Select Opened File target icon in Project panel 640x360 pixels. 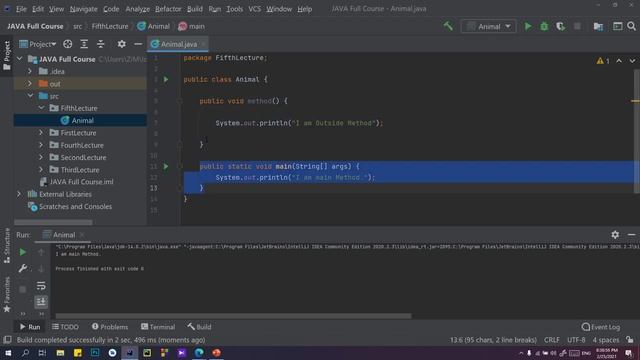pos(68,44)
